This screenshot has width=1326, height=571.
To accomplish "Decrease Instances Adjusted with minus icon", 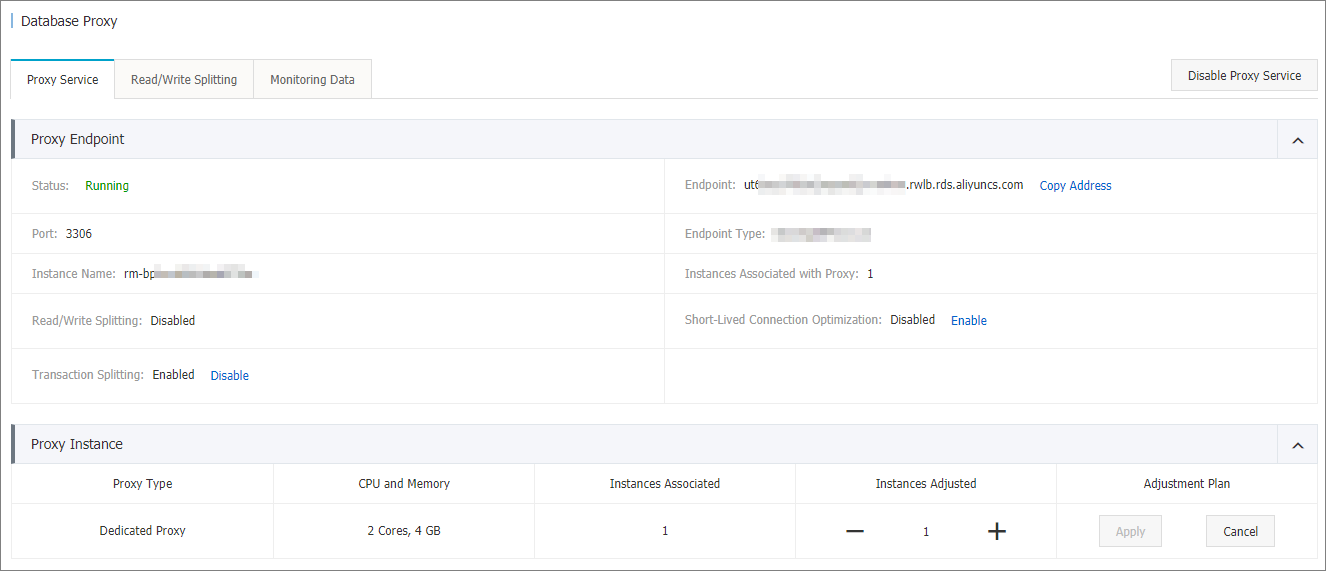I will point(855,532).
